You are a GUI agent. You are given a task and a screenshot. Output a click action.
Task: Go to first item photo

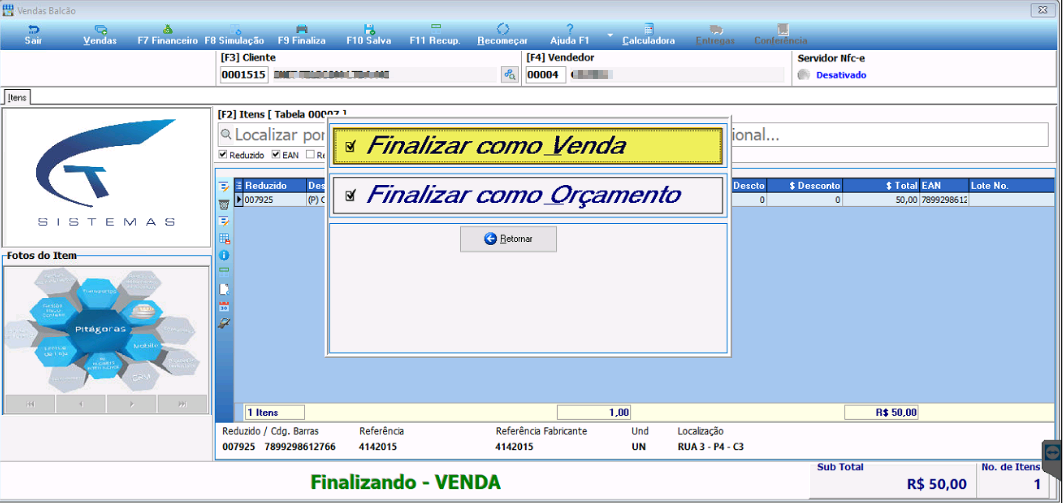coord(31,403)
